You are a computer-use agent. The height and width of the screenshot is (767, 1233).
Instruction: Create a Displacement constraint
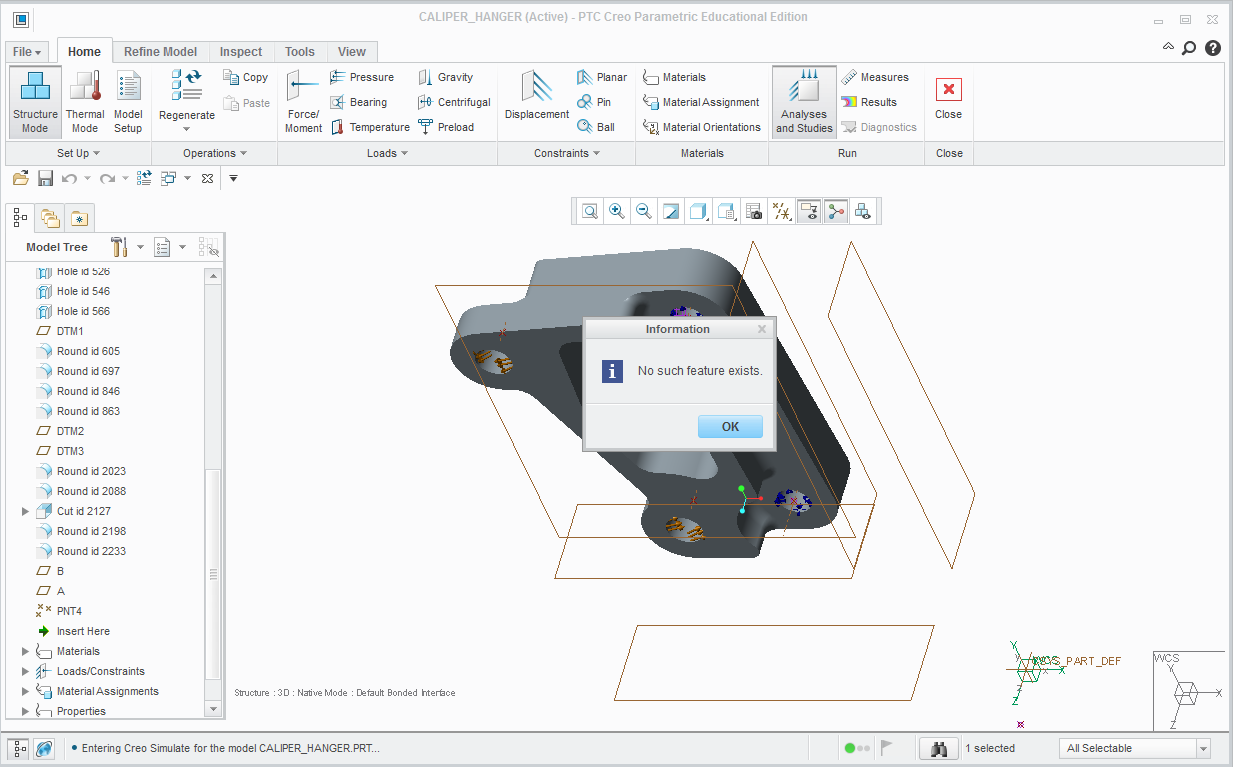pyautogui.click(x=537, y=97)
